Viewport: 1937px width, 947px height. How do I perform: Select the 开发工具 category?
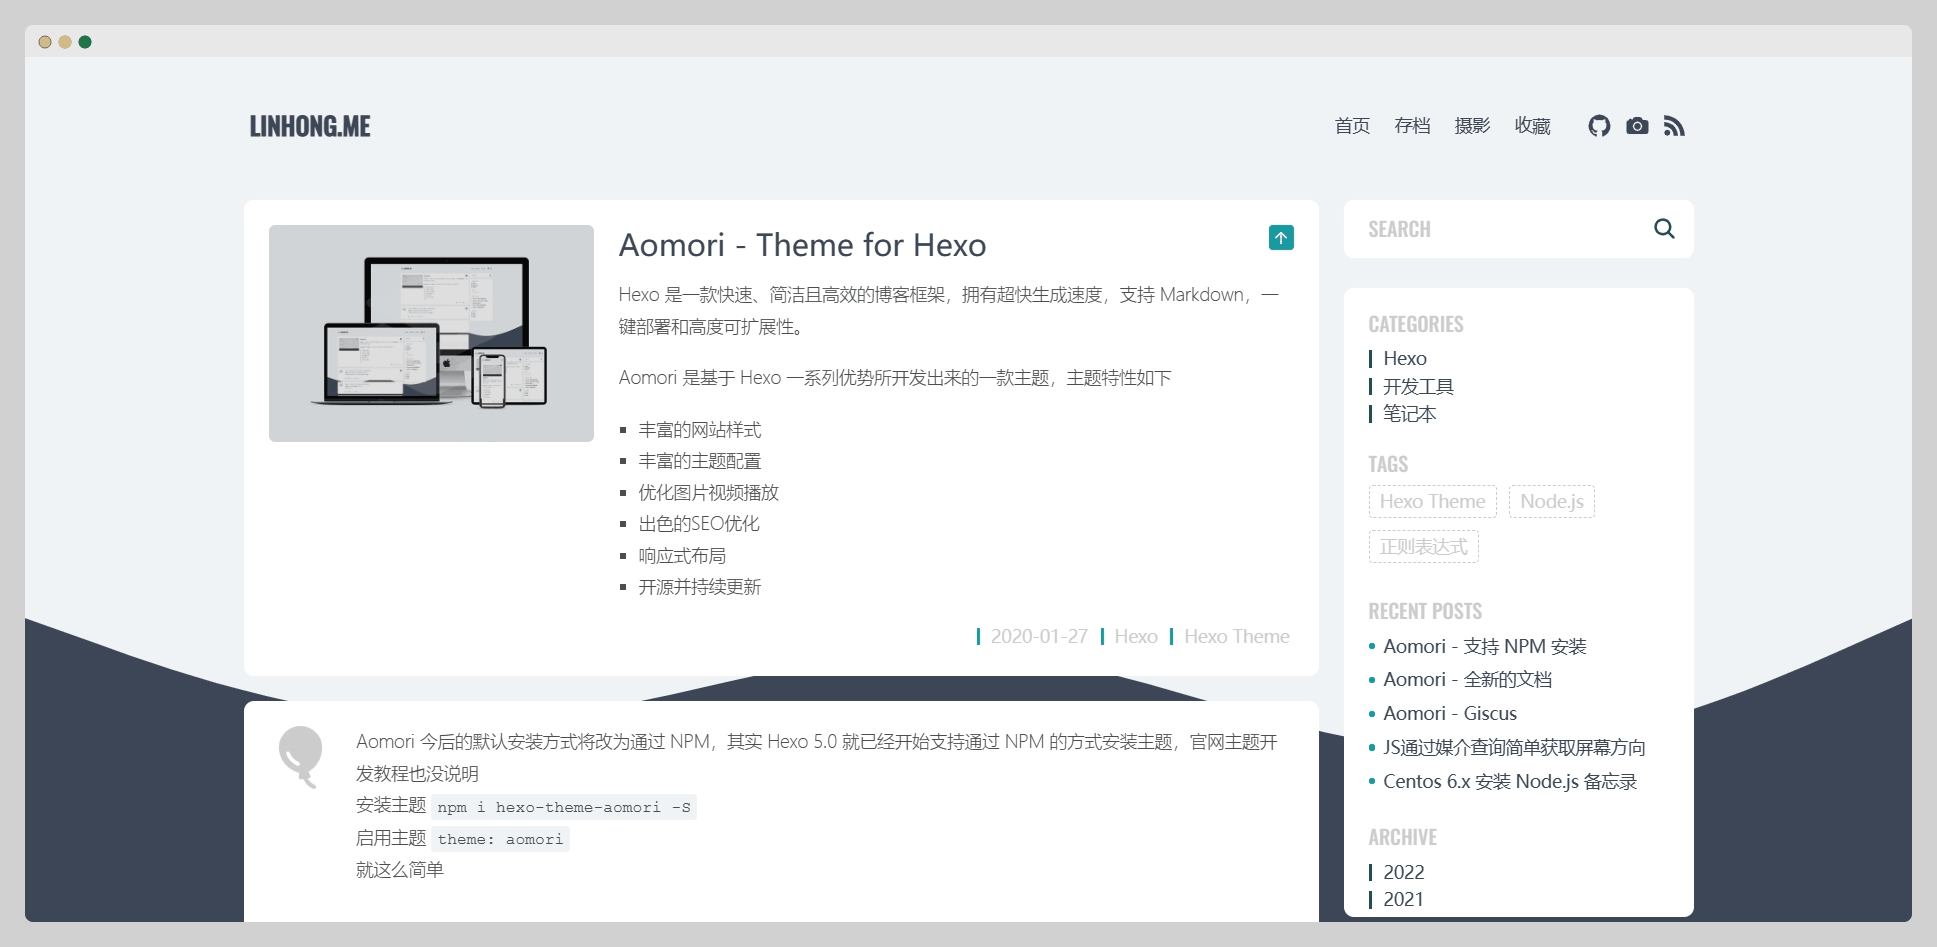pyautogui.click(x=1418, y=386)
